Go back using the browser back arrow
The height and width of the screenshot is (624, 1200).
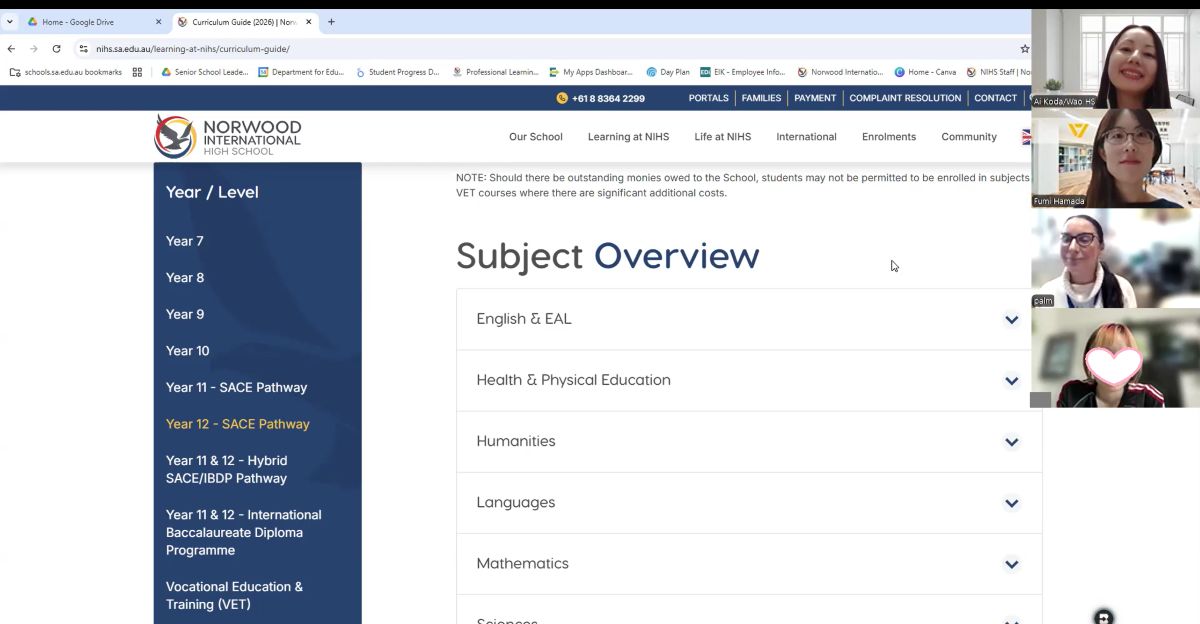[x=11, y=49]
